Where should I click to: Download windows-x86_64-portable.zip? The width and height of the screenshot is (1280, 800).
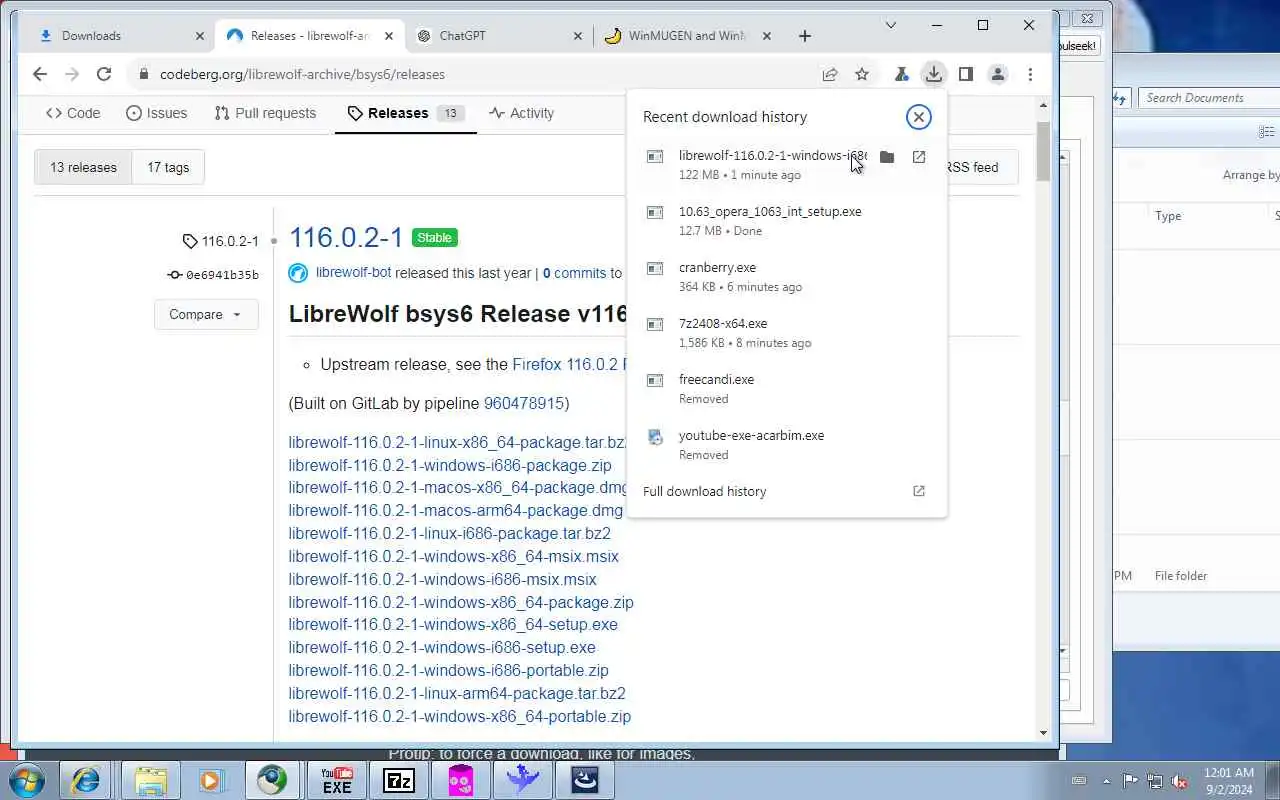pyautogui.click(x=460, y=716)
